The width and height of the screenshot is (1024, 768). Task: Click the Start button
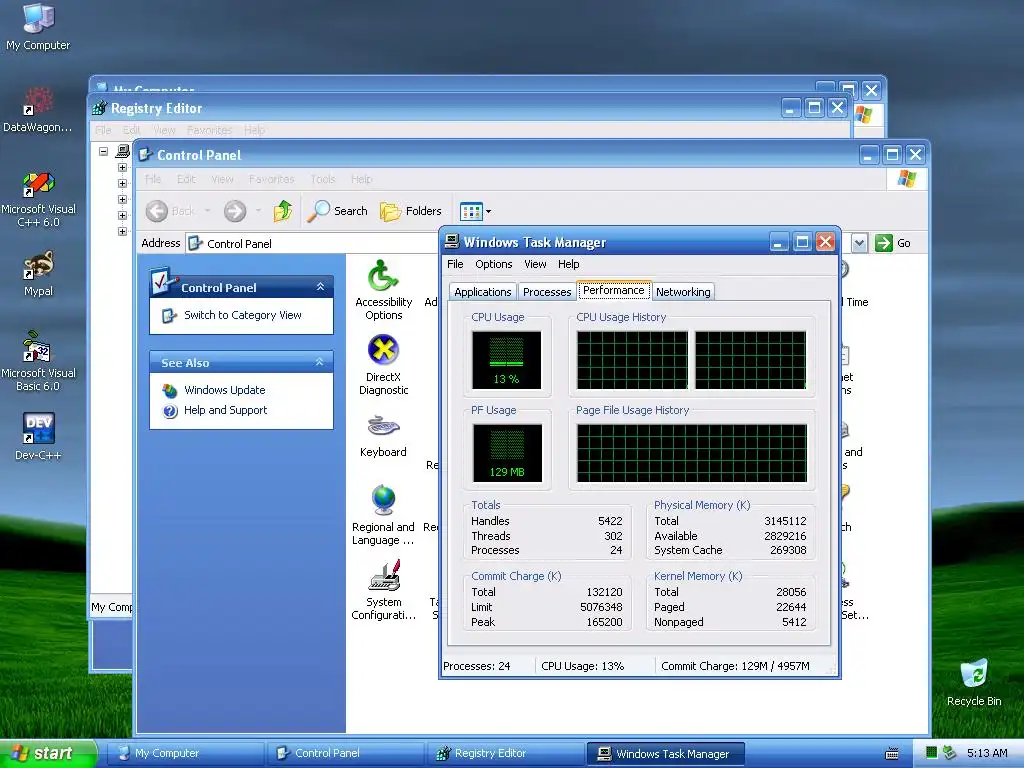pyautogui.click(x=48, y=754)
